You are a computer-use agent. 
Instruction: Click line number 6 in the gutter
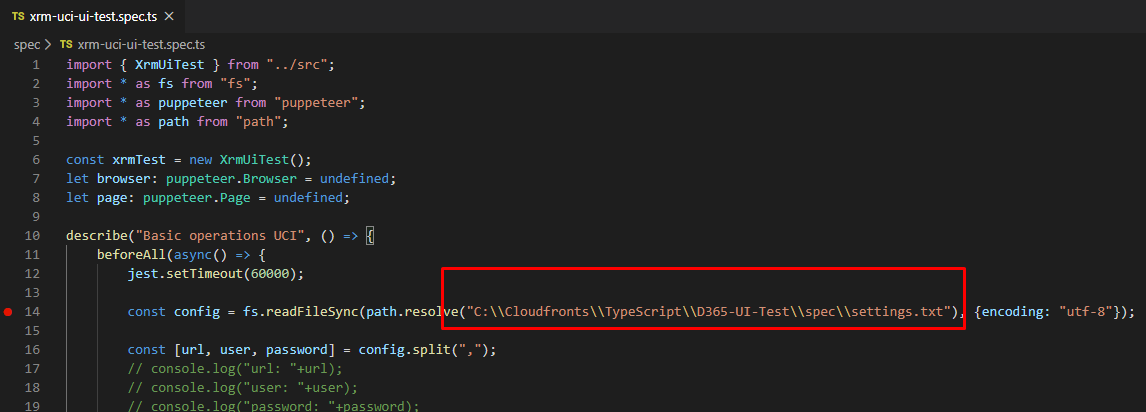37,159
